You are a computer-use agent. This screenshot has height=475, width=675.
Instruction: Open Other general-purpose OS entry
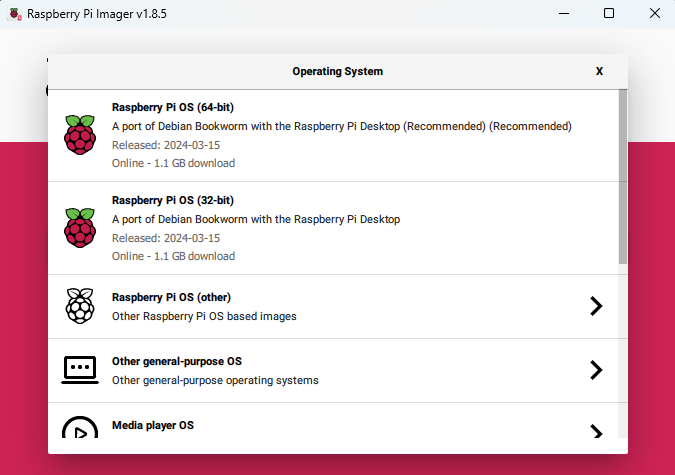[x=333, y=370]
